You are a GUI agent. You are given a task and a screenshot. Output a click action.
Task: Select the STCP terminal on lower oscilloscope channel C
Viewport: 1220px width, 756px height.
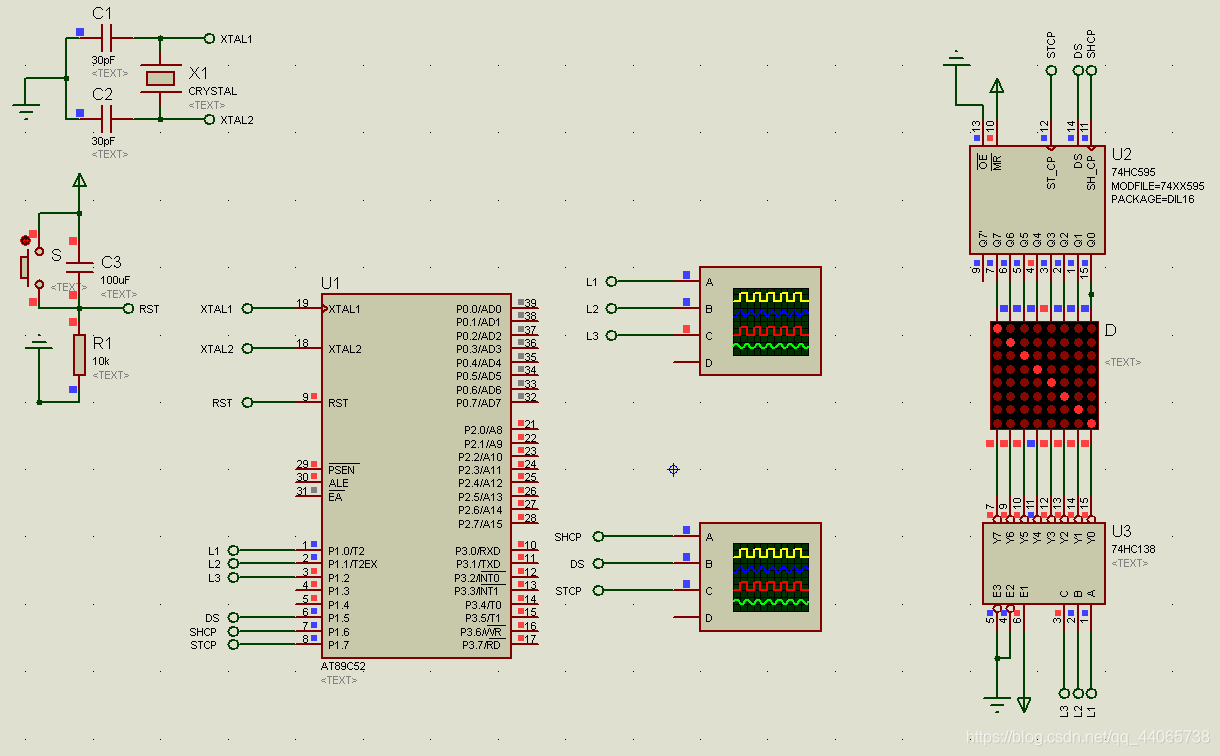pyautogui.click(x=598, y=590)
